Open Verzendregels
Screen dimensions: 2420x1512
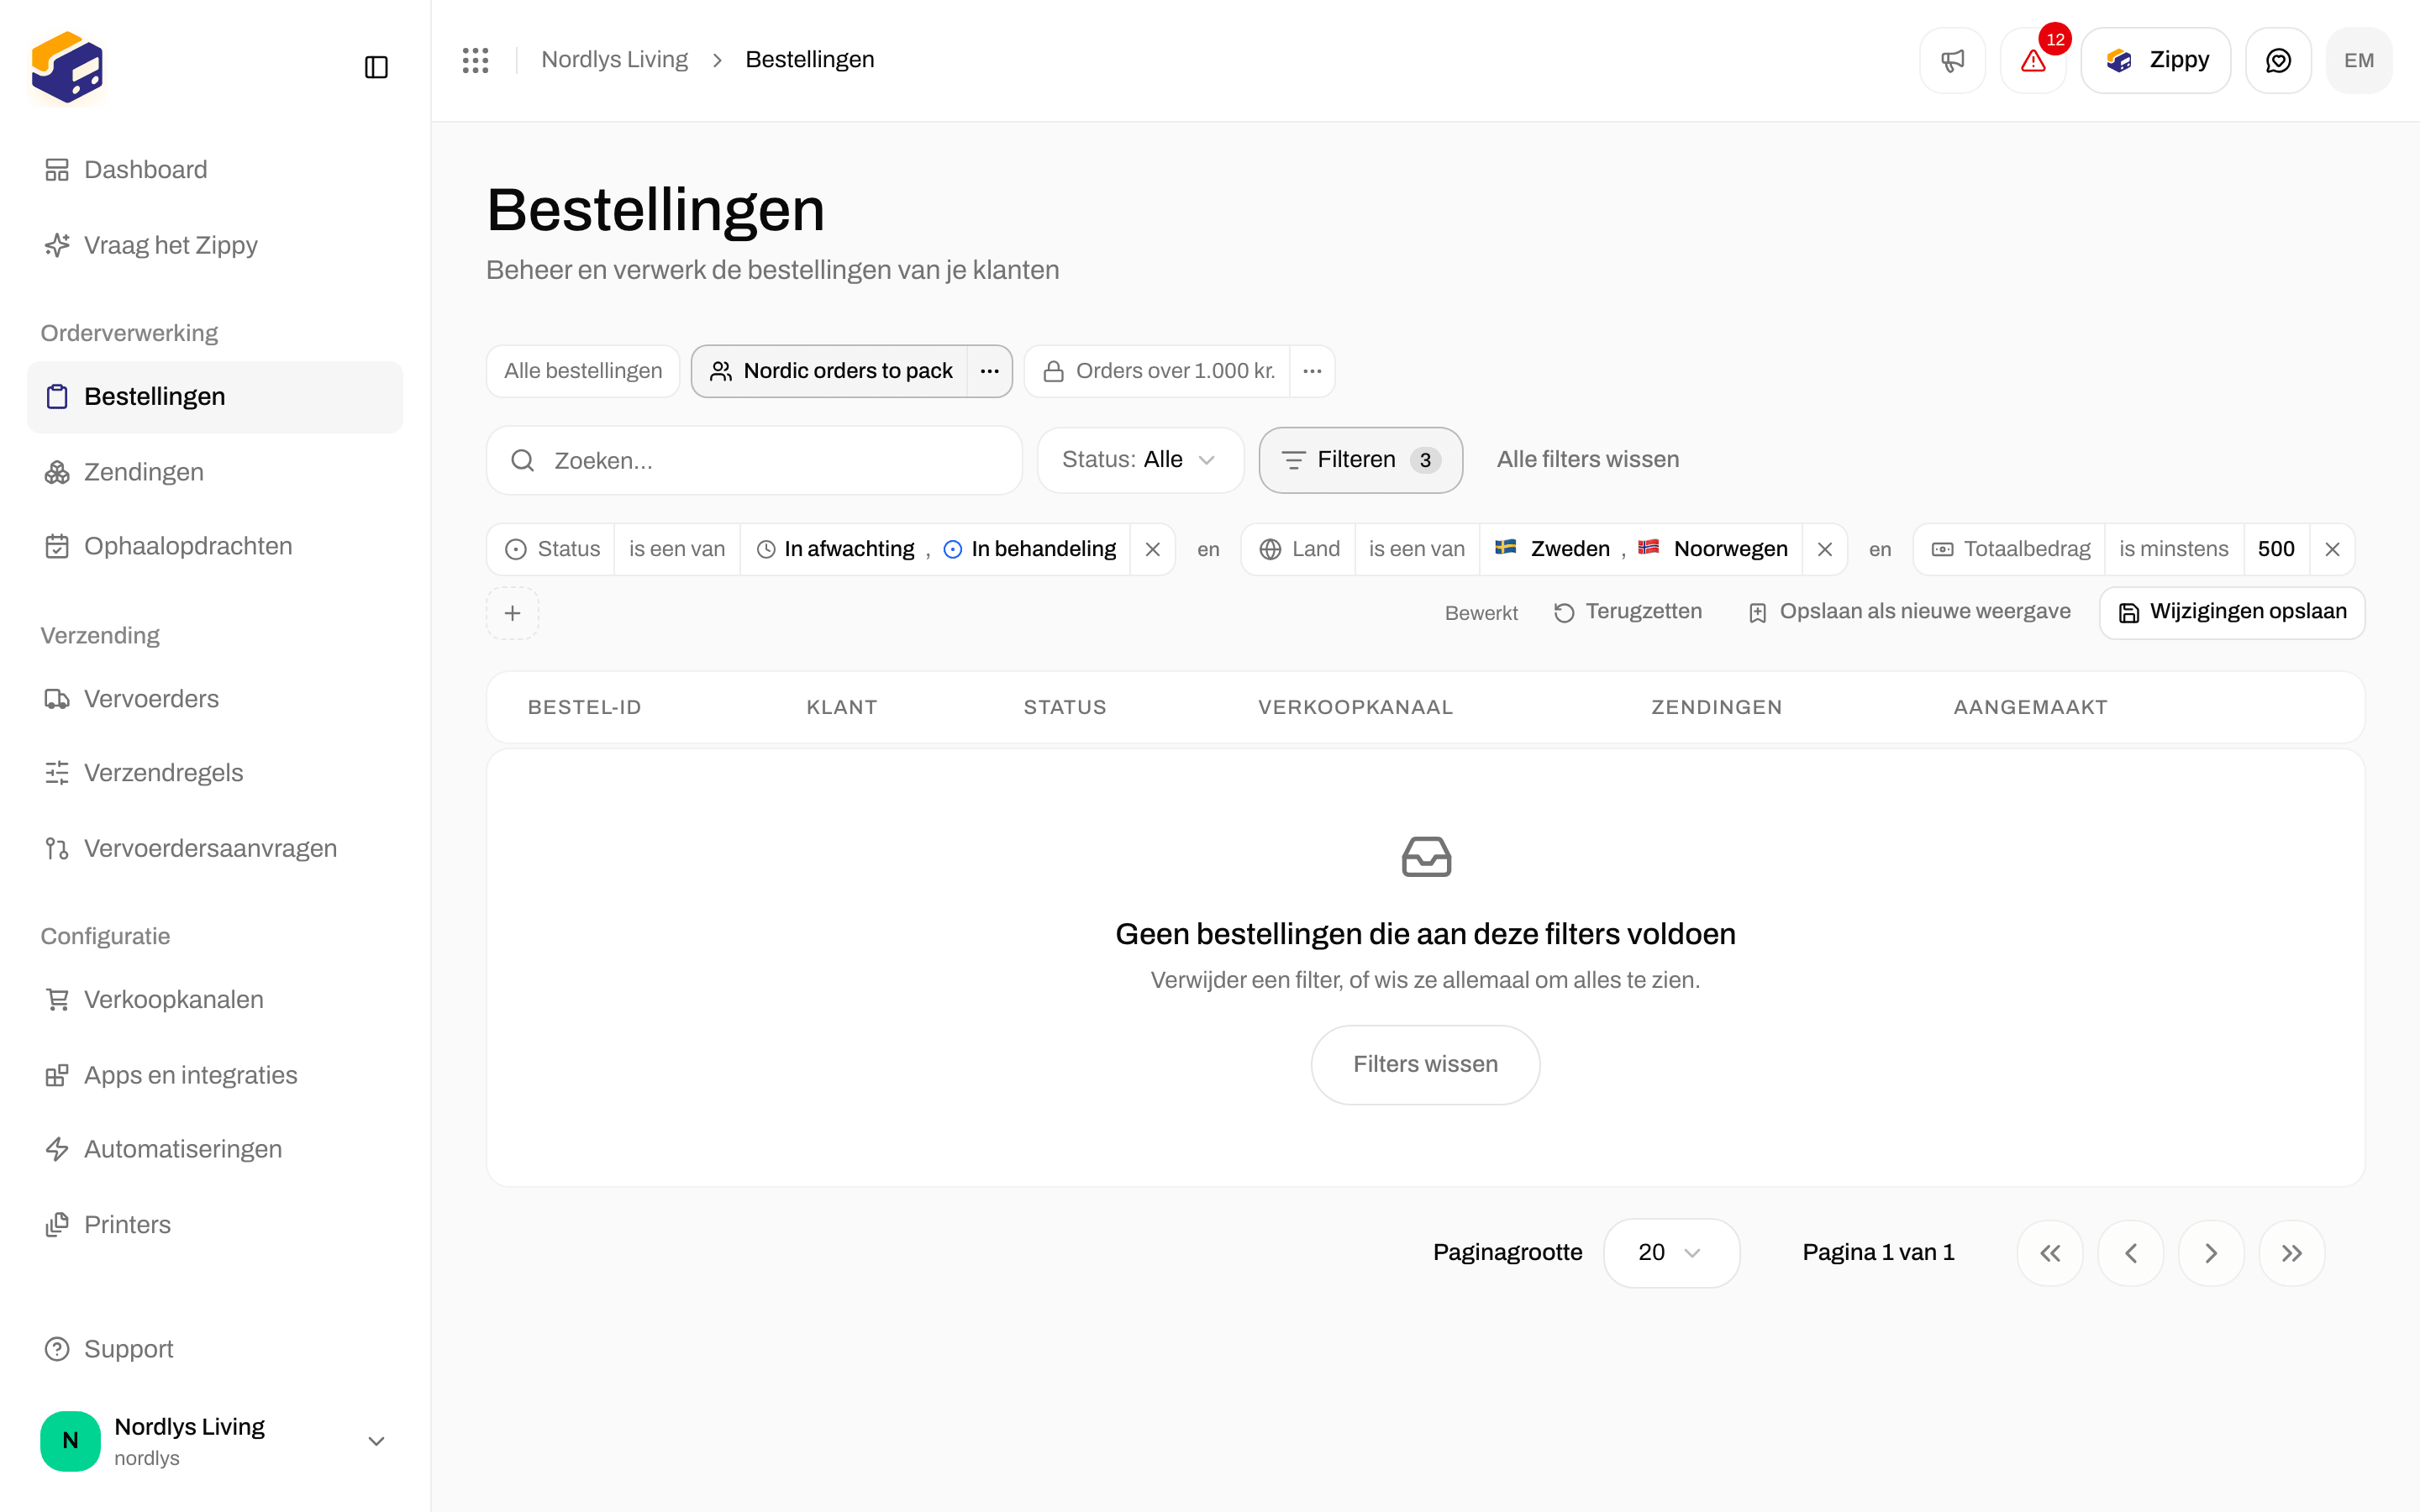tap(215, 773)
